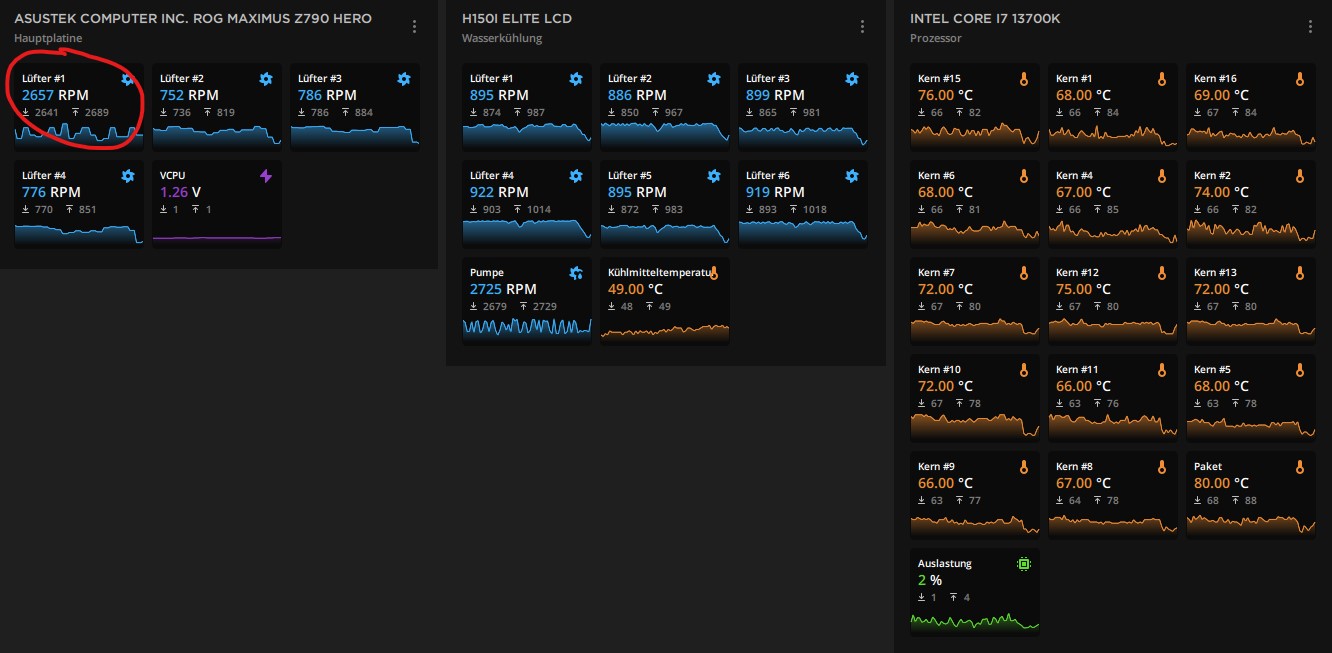Screen dimensions: 1332x653
Task: Open the three-dot menu of ROG Maximus Z790 Hero panel
Action: (x=415, y=27)
